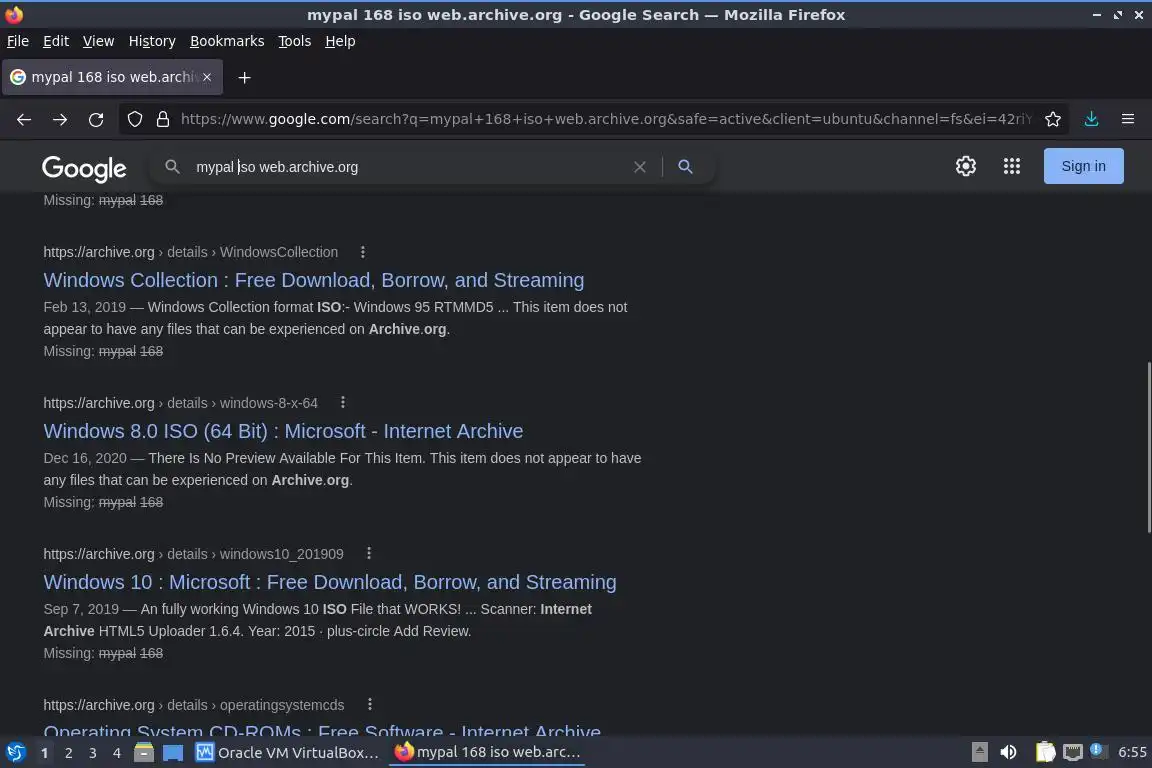Open the file manager taskbar icon
1152x768 pixels.
tap(144, 753)
